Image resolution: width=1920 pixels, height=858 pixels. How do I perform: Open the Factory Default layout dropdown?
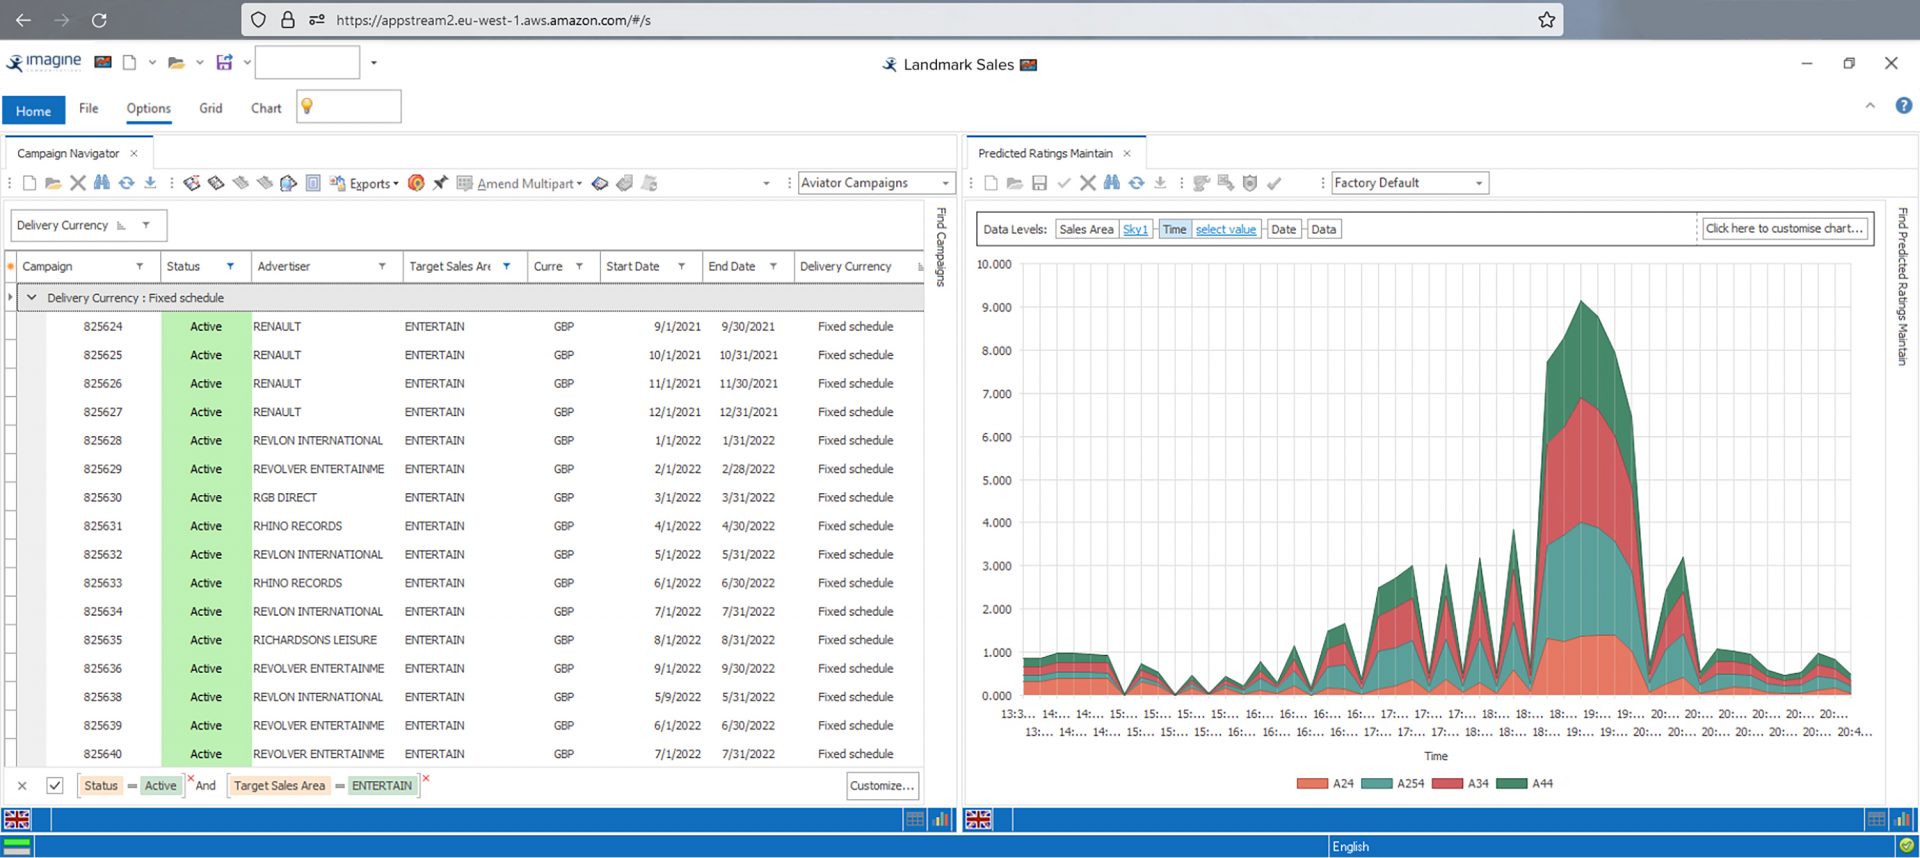pyautogui.click(x=1479, y=183)
